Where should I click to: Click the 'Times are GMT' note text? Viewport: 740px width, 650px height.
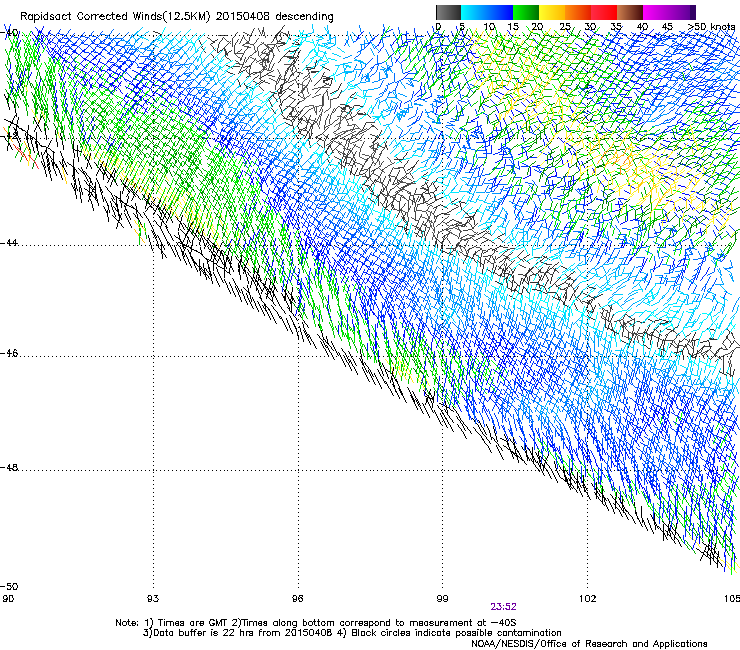(195, 623)
